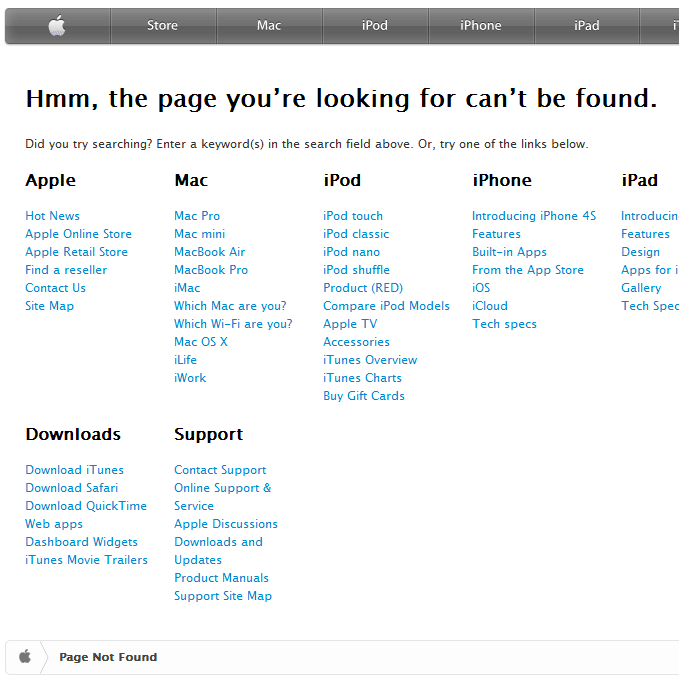Open the Web apps link
The width and height of the screenshot is (679, 679).
pos(54,524)
